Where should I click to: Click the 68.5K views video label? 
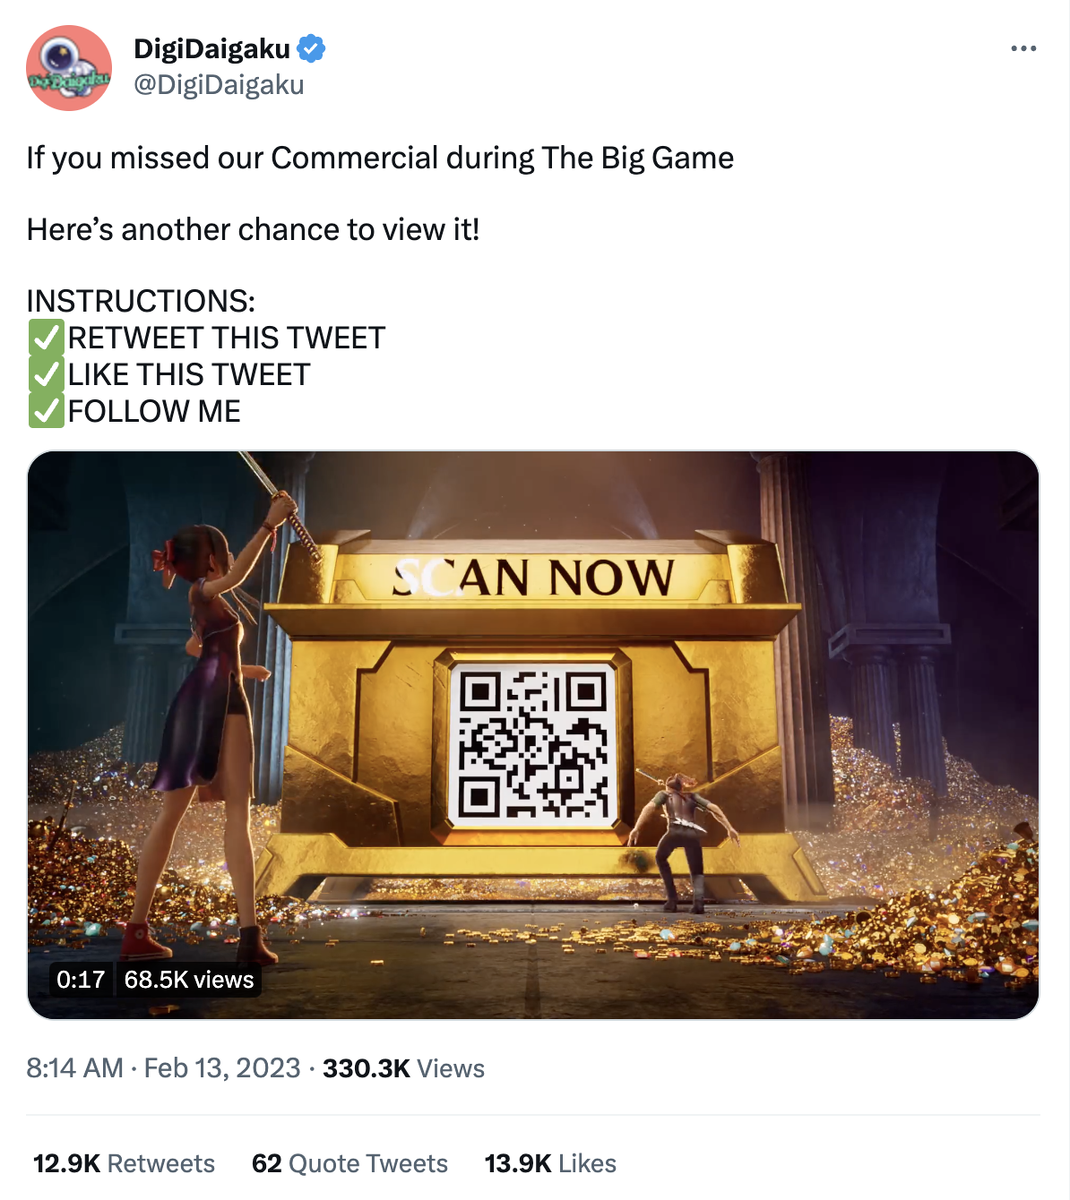click(x=189, y=979)
